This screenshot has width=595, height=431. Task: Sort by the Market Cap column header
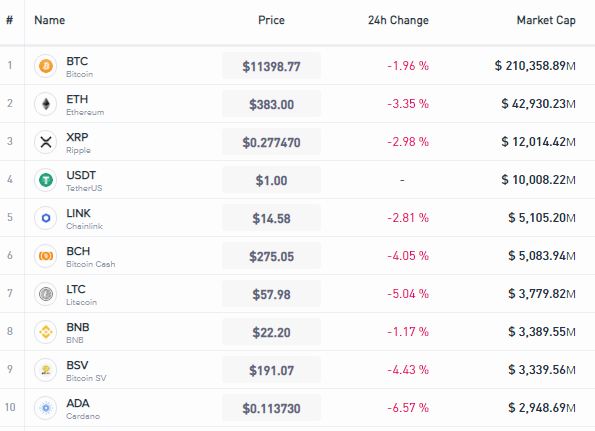(x=546, y=20)
